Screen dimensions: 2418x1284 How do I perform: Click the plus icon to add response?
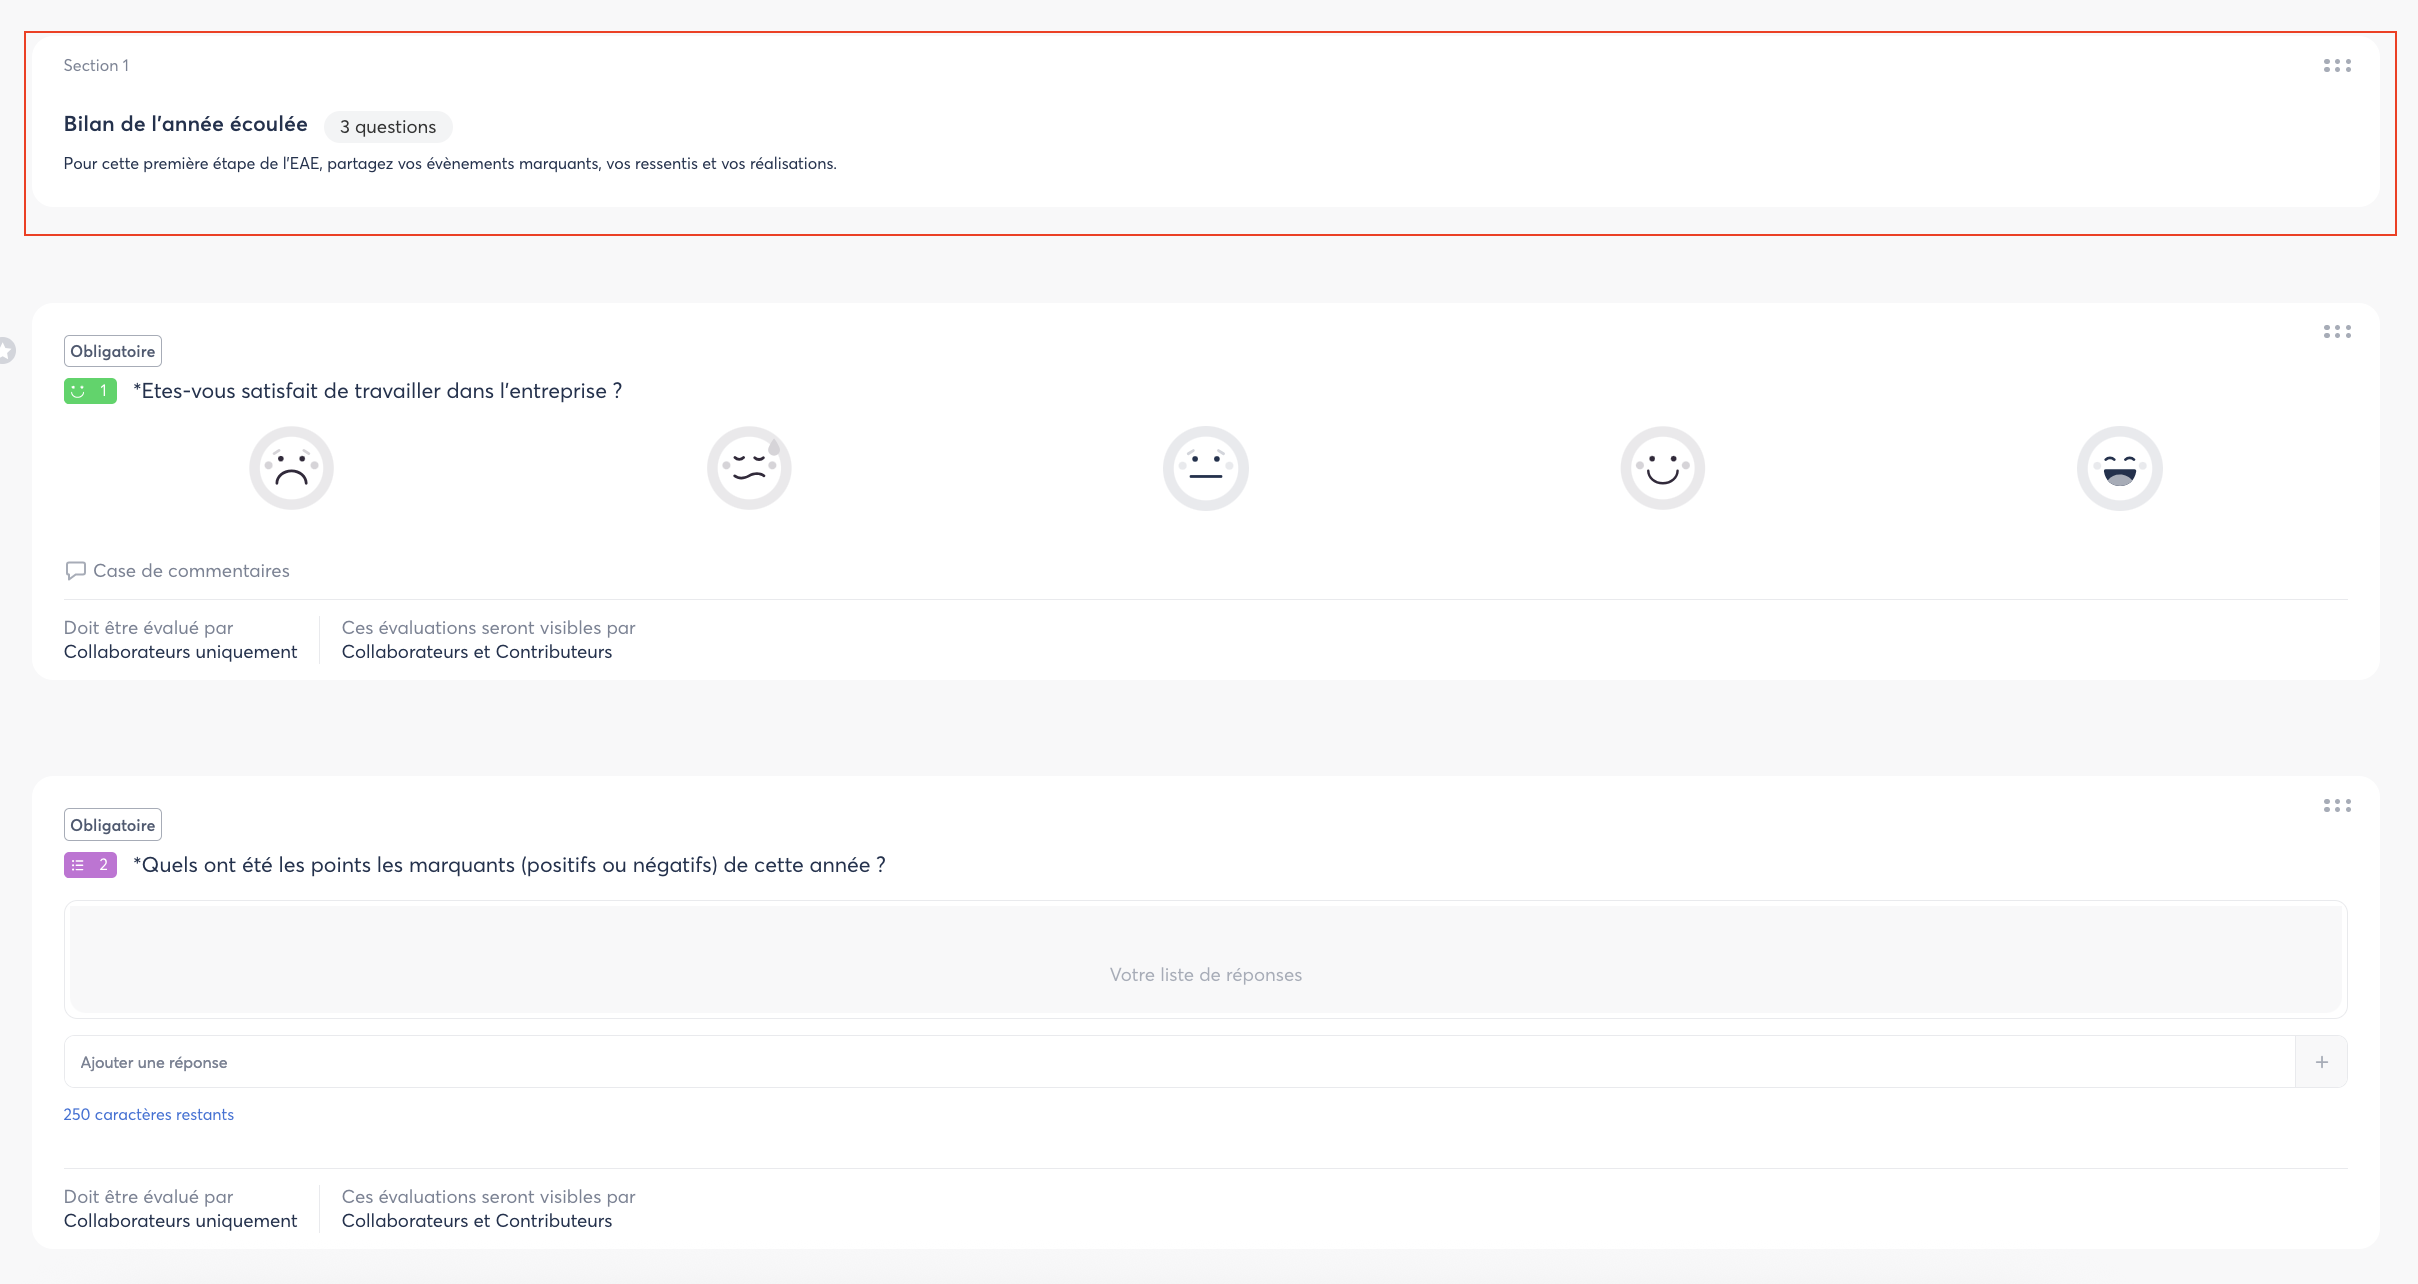tap(2321, 1062)
